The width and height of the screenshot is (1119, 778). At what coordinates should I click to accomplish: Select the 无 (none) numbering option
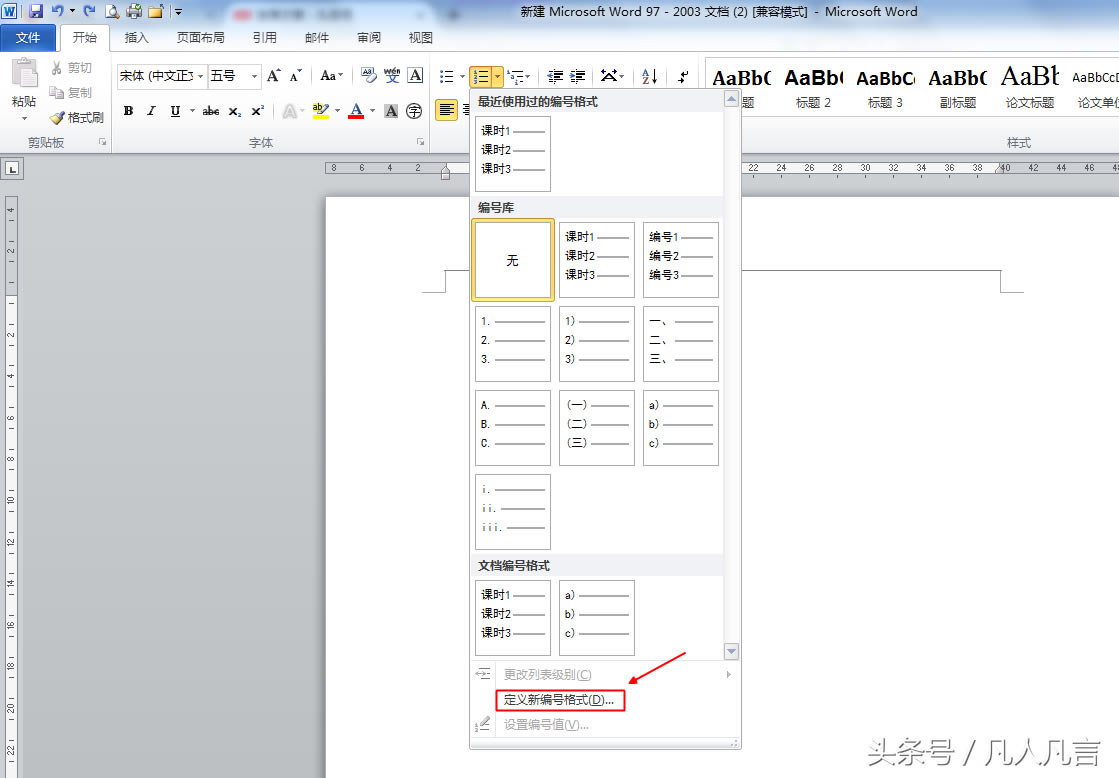[512, 260]
